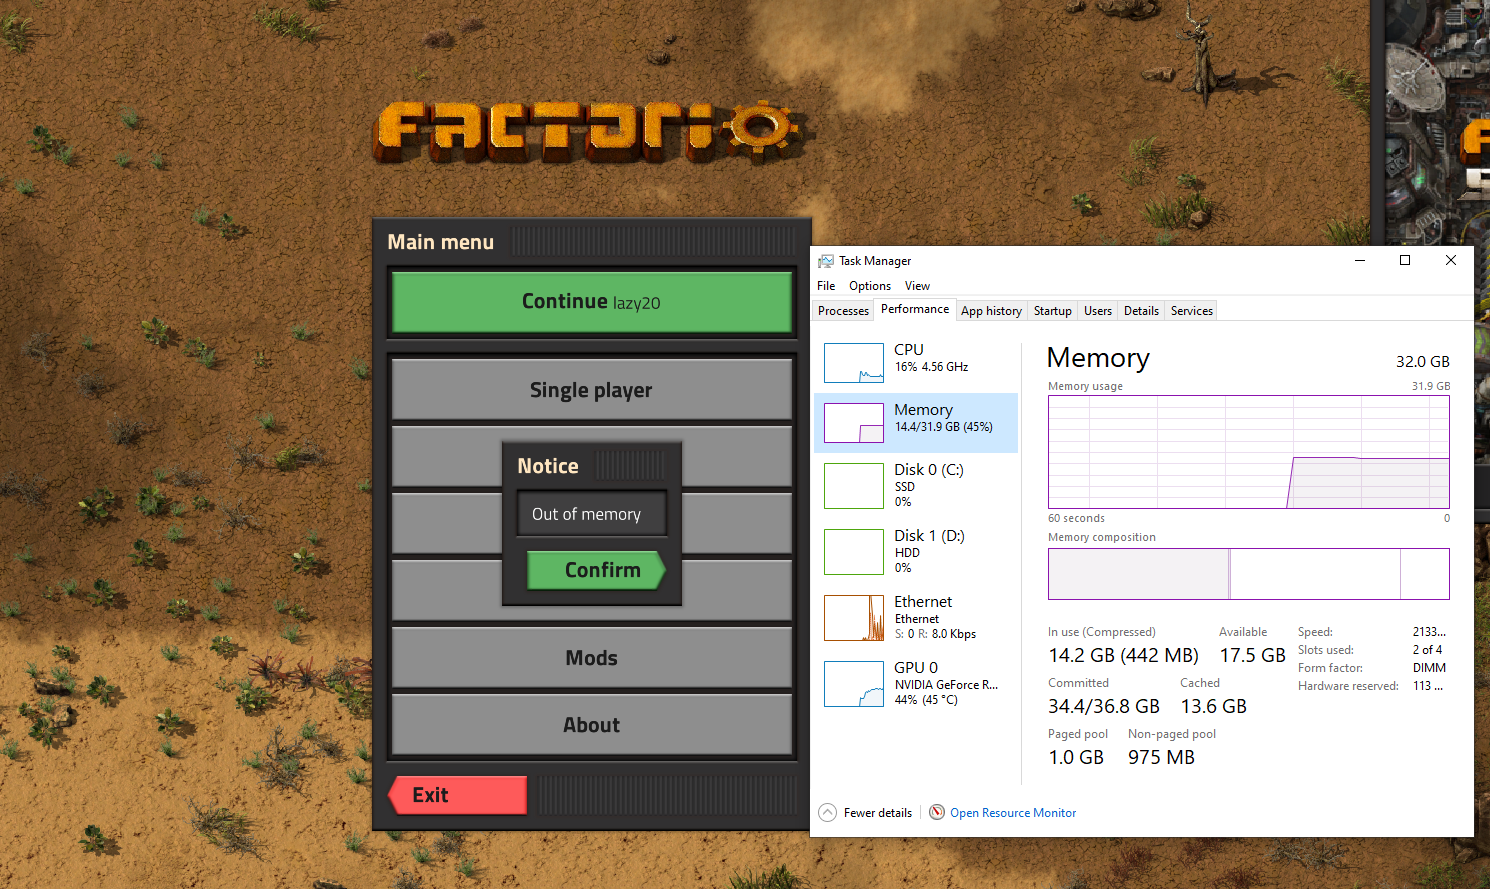Select the Ethernet activity mini graph
Image resolution: width=1490 pixels, height=889 pixels.
click(854, 618)
